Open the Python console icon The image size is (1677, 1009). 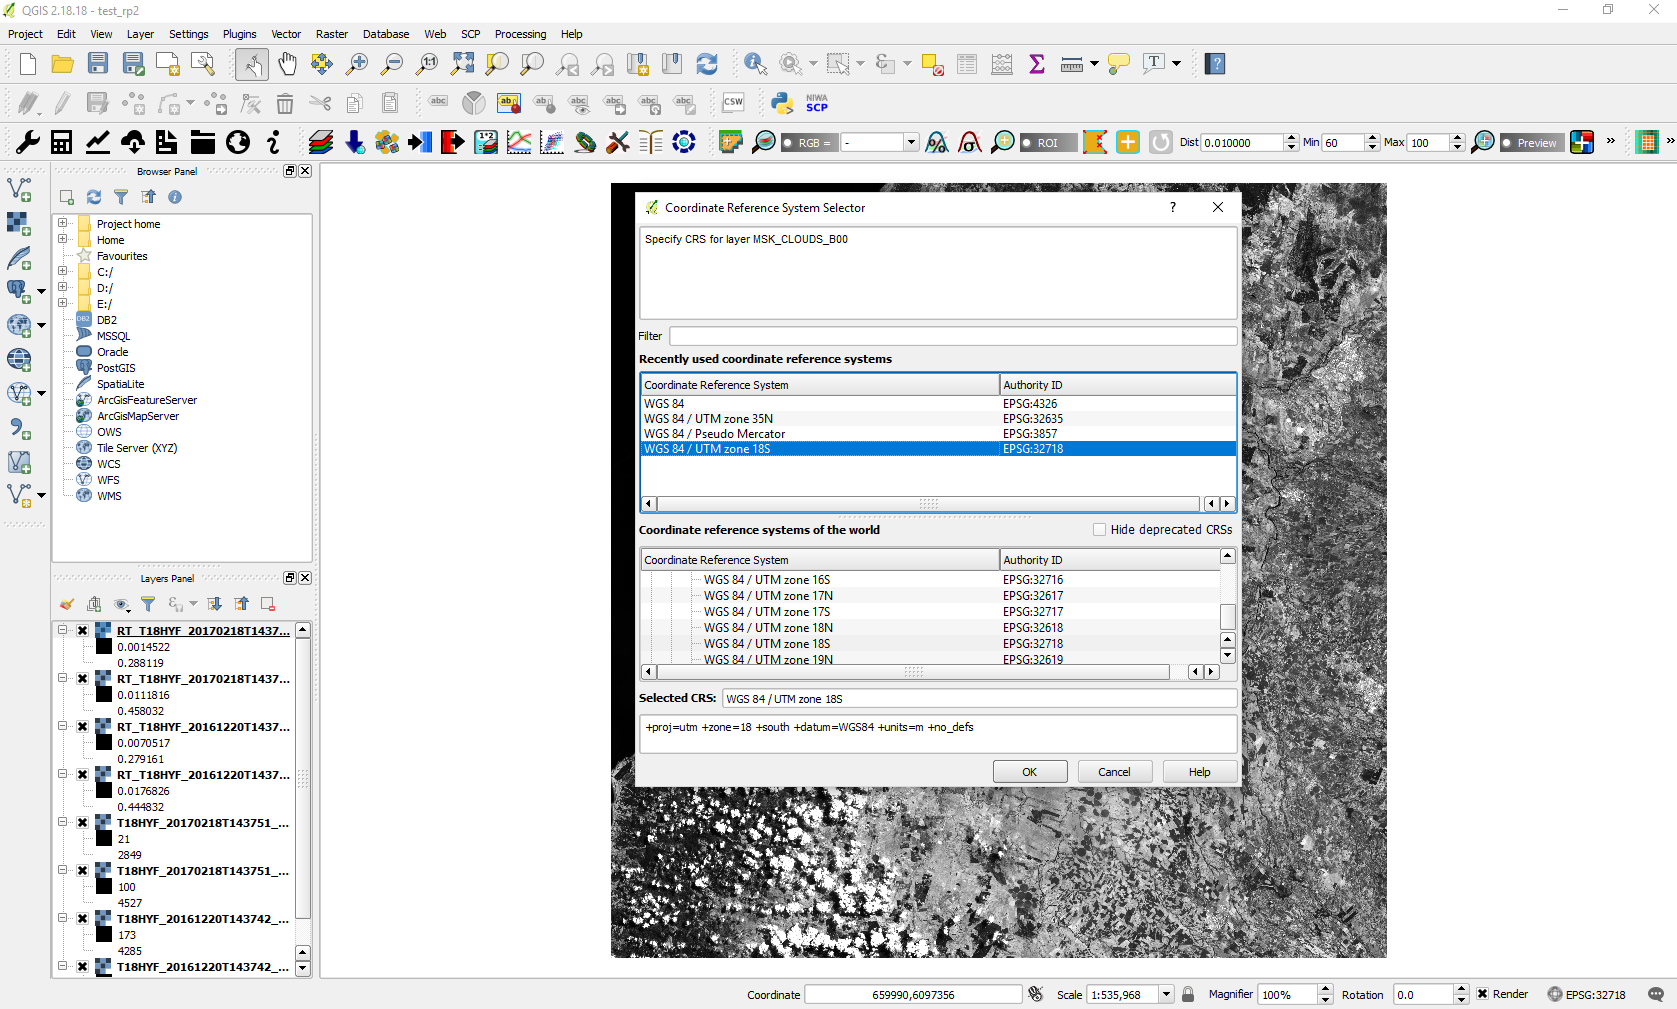click(x=782, y=103)
